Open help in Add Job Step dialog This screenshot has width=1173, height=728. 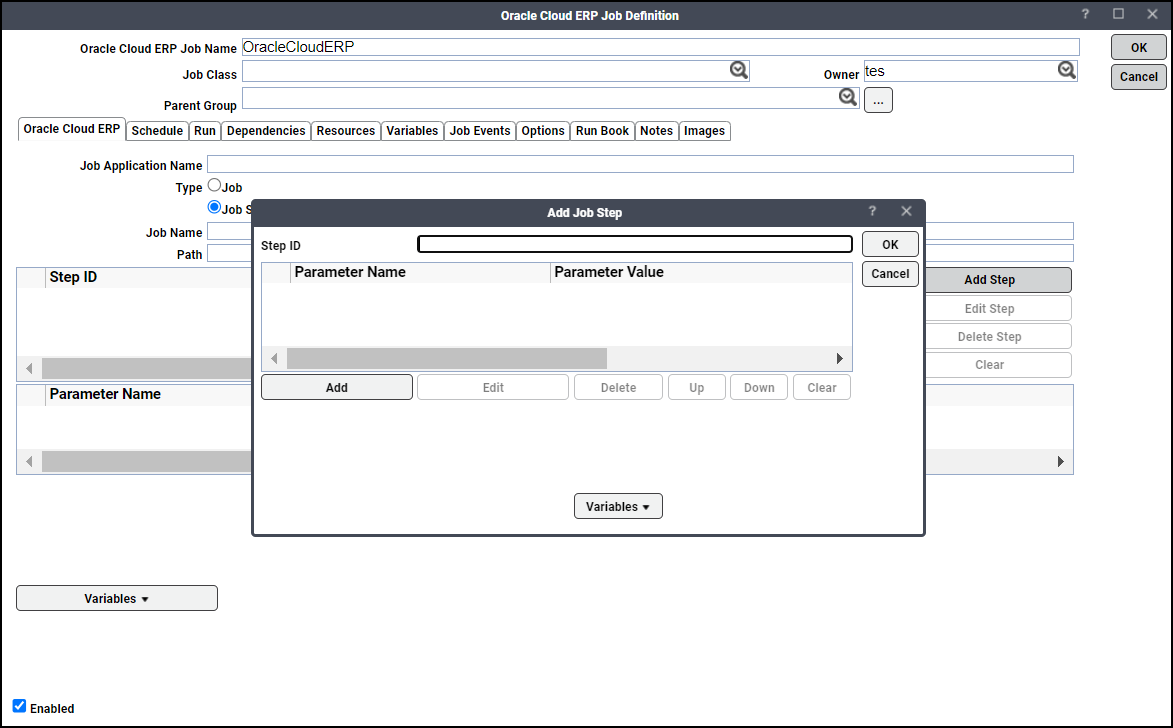(x=872, y=212)
